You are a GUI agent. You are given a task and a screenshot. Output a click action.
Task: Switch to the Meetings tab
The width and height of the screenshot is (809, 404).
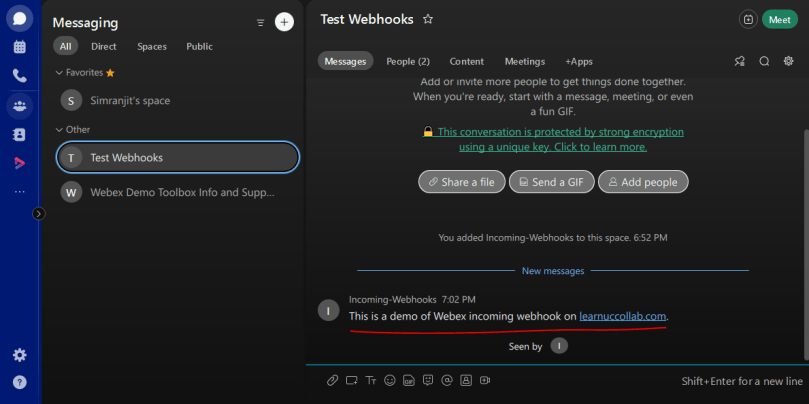[525, 61]
